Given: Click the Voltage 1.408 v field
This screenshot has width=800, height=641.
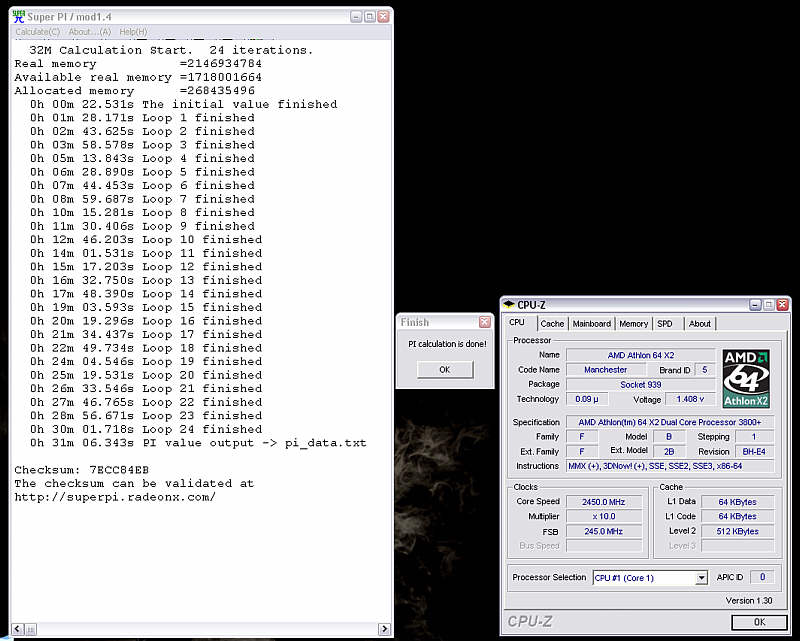Looking at the screenshot, I should pos(690,399).
